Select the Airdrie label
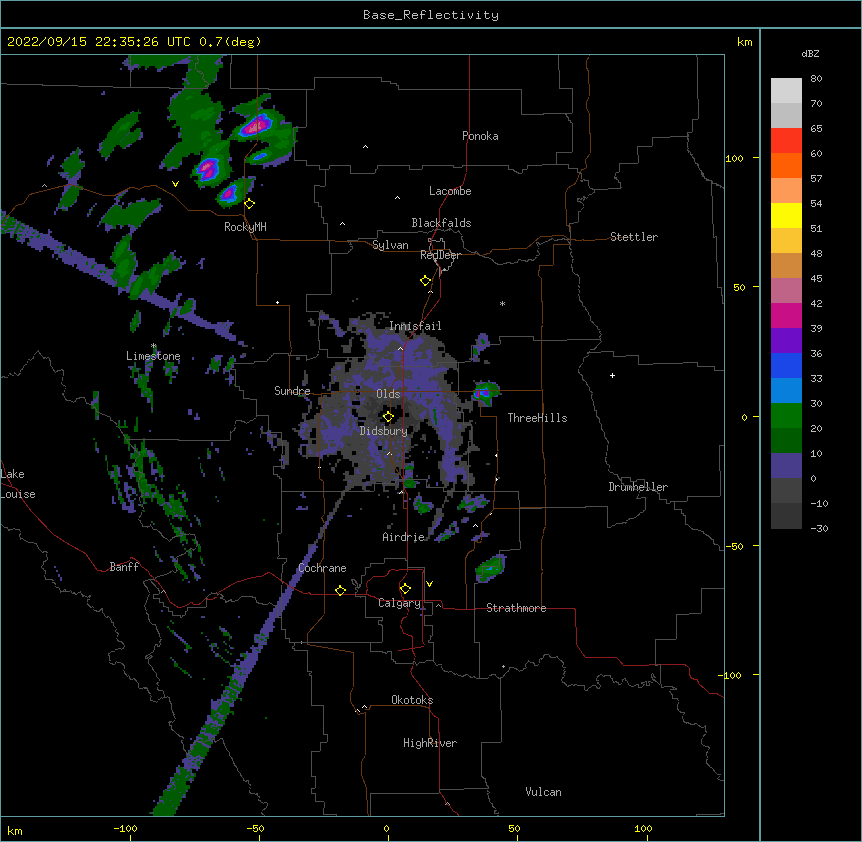 click(x=403, y=537)
